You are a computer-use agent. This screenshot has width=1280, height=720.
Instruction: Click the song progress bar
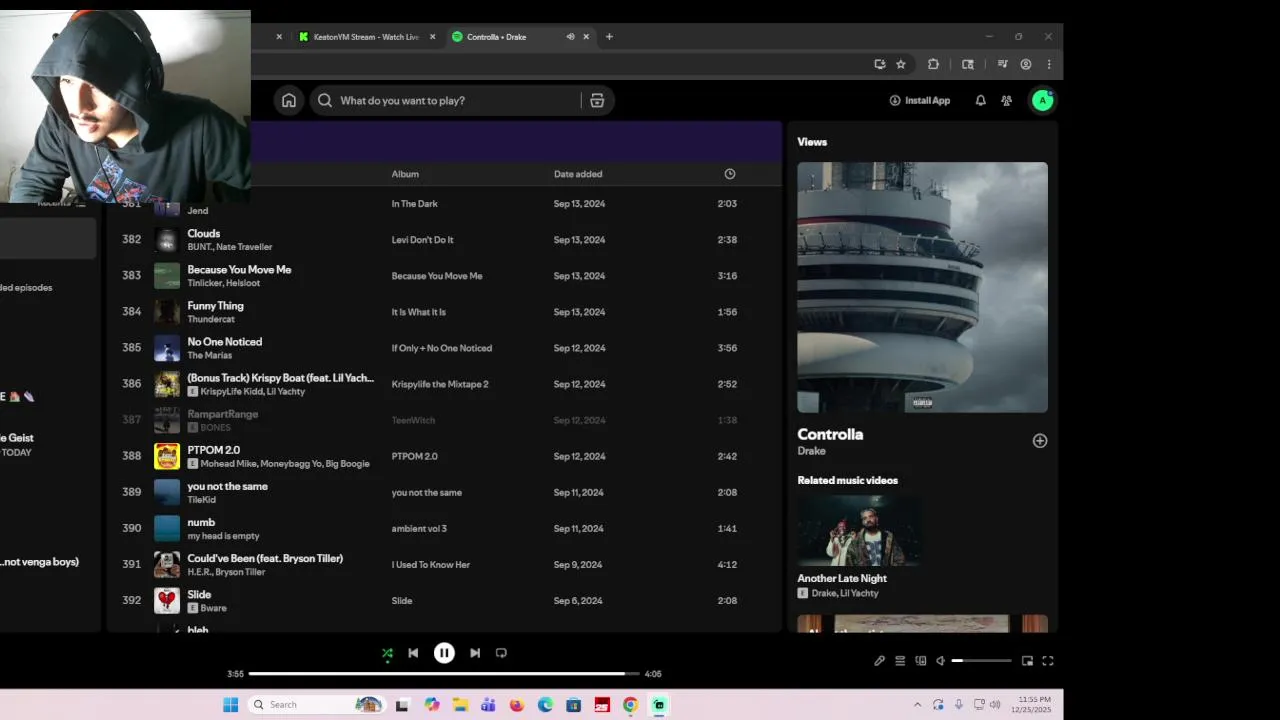pyautogui.click(x=442, y=674)
